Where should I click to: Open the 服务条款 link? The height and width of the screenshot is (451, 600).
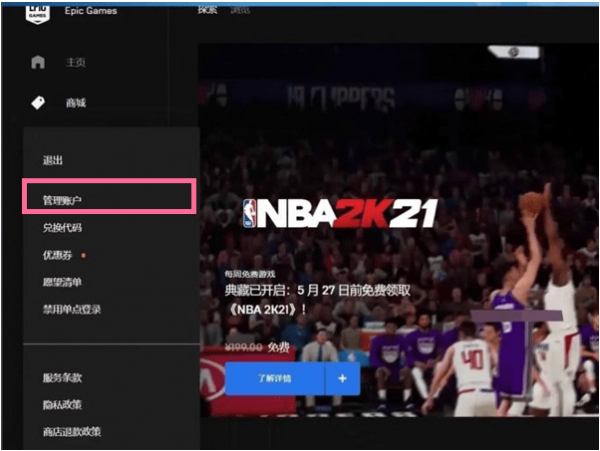pyautogui.click(x=62, y=378)
